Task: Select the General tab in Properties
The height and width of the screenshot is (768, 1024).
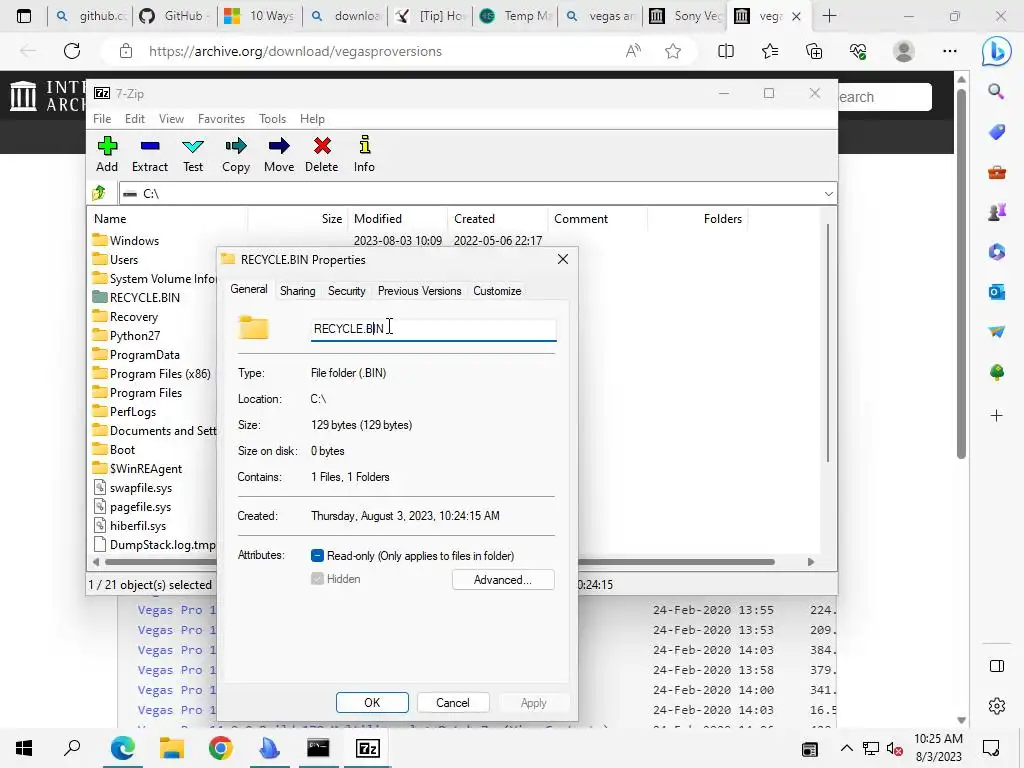Action: [x=249, y=289]
